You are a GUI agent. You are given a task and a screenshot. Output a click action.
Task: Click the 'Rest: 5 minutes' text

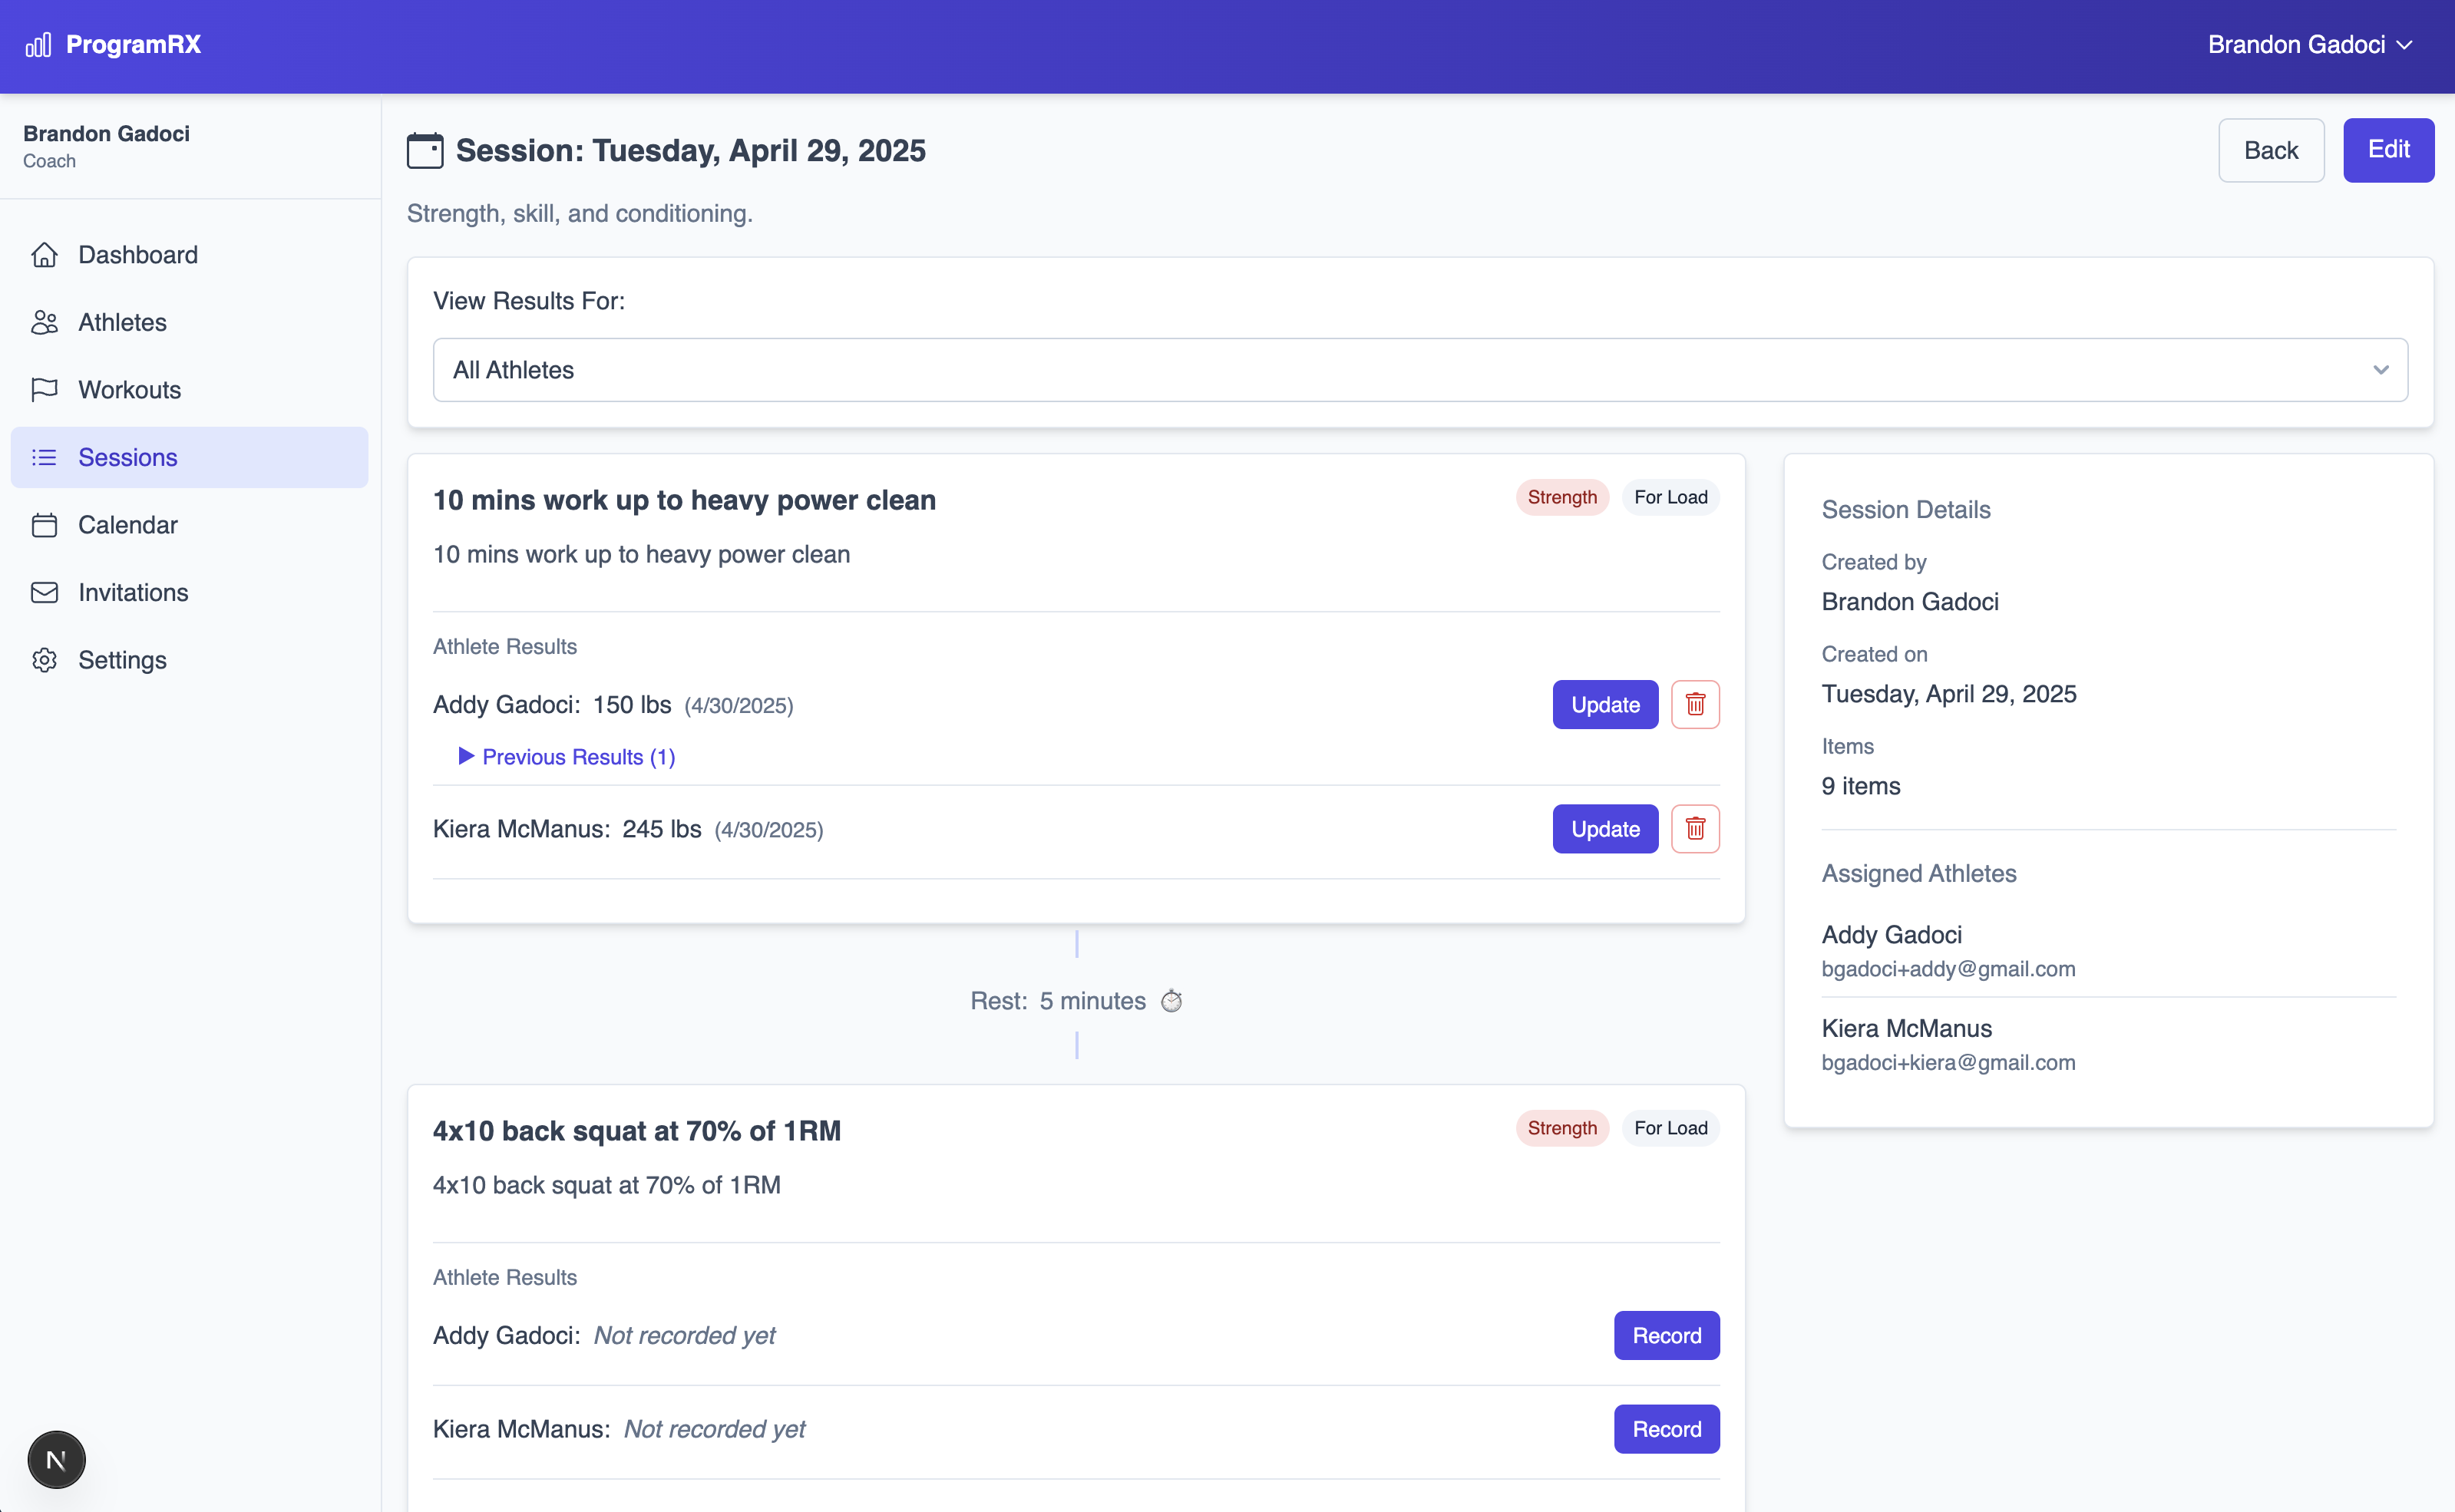[x=1058, y=1001]
